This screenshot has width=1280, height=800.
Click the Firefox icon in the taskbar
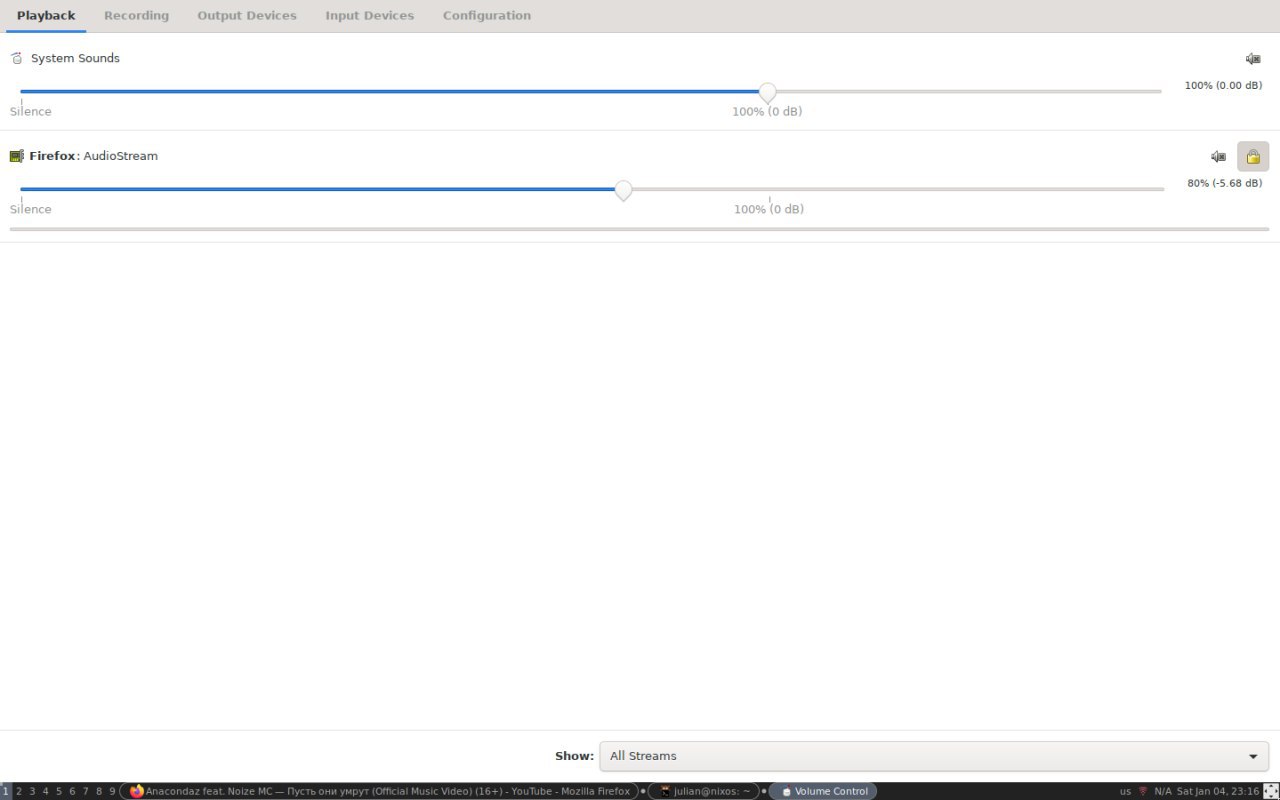(x=137, y=791)
